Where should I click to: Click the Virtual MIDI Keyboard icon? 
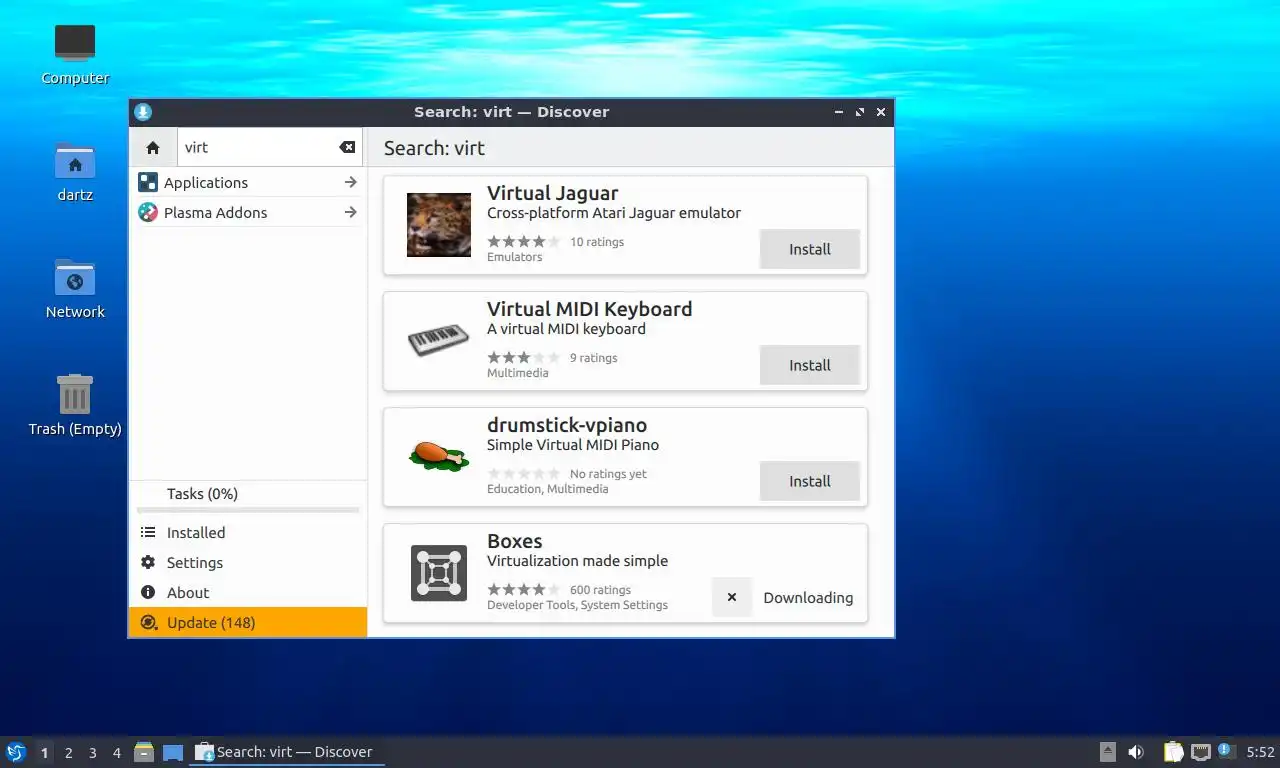click(x=439, y=341)
